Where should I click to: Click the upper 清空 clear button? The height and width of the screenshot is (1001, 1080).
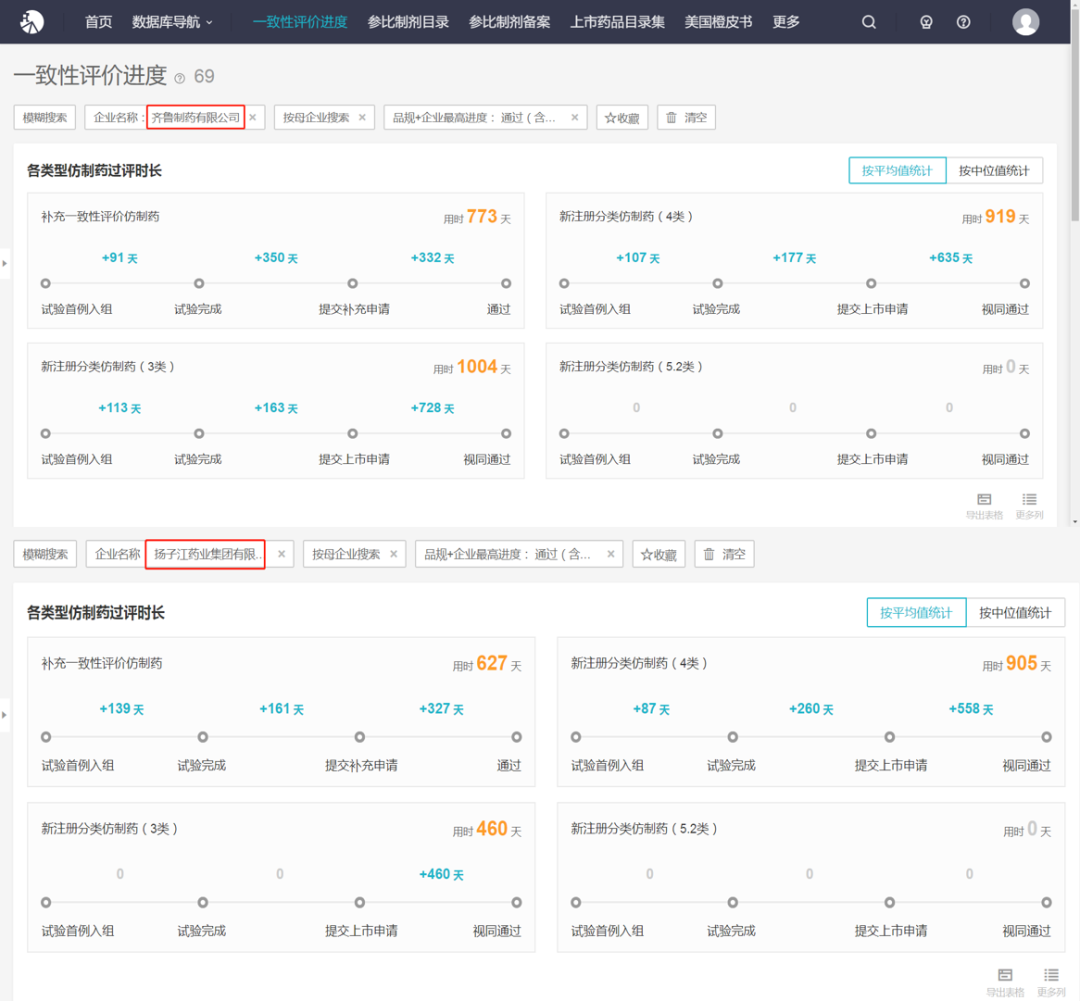(x=686, y=117)
